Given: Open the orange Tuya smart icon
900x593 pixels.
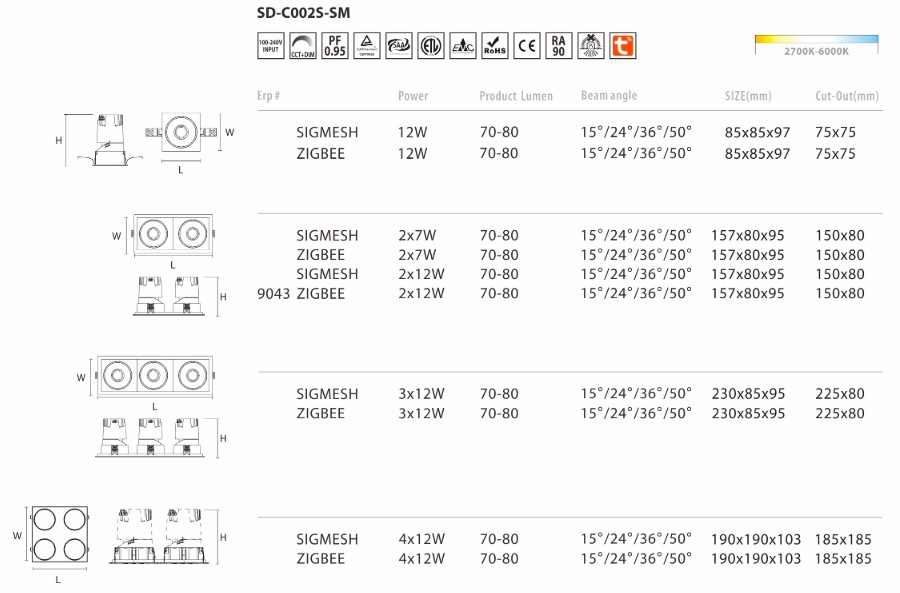Looking at the screenshot, I should (x=623, y=46).
